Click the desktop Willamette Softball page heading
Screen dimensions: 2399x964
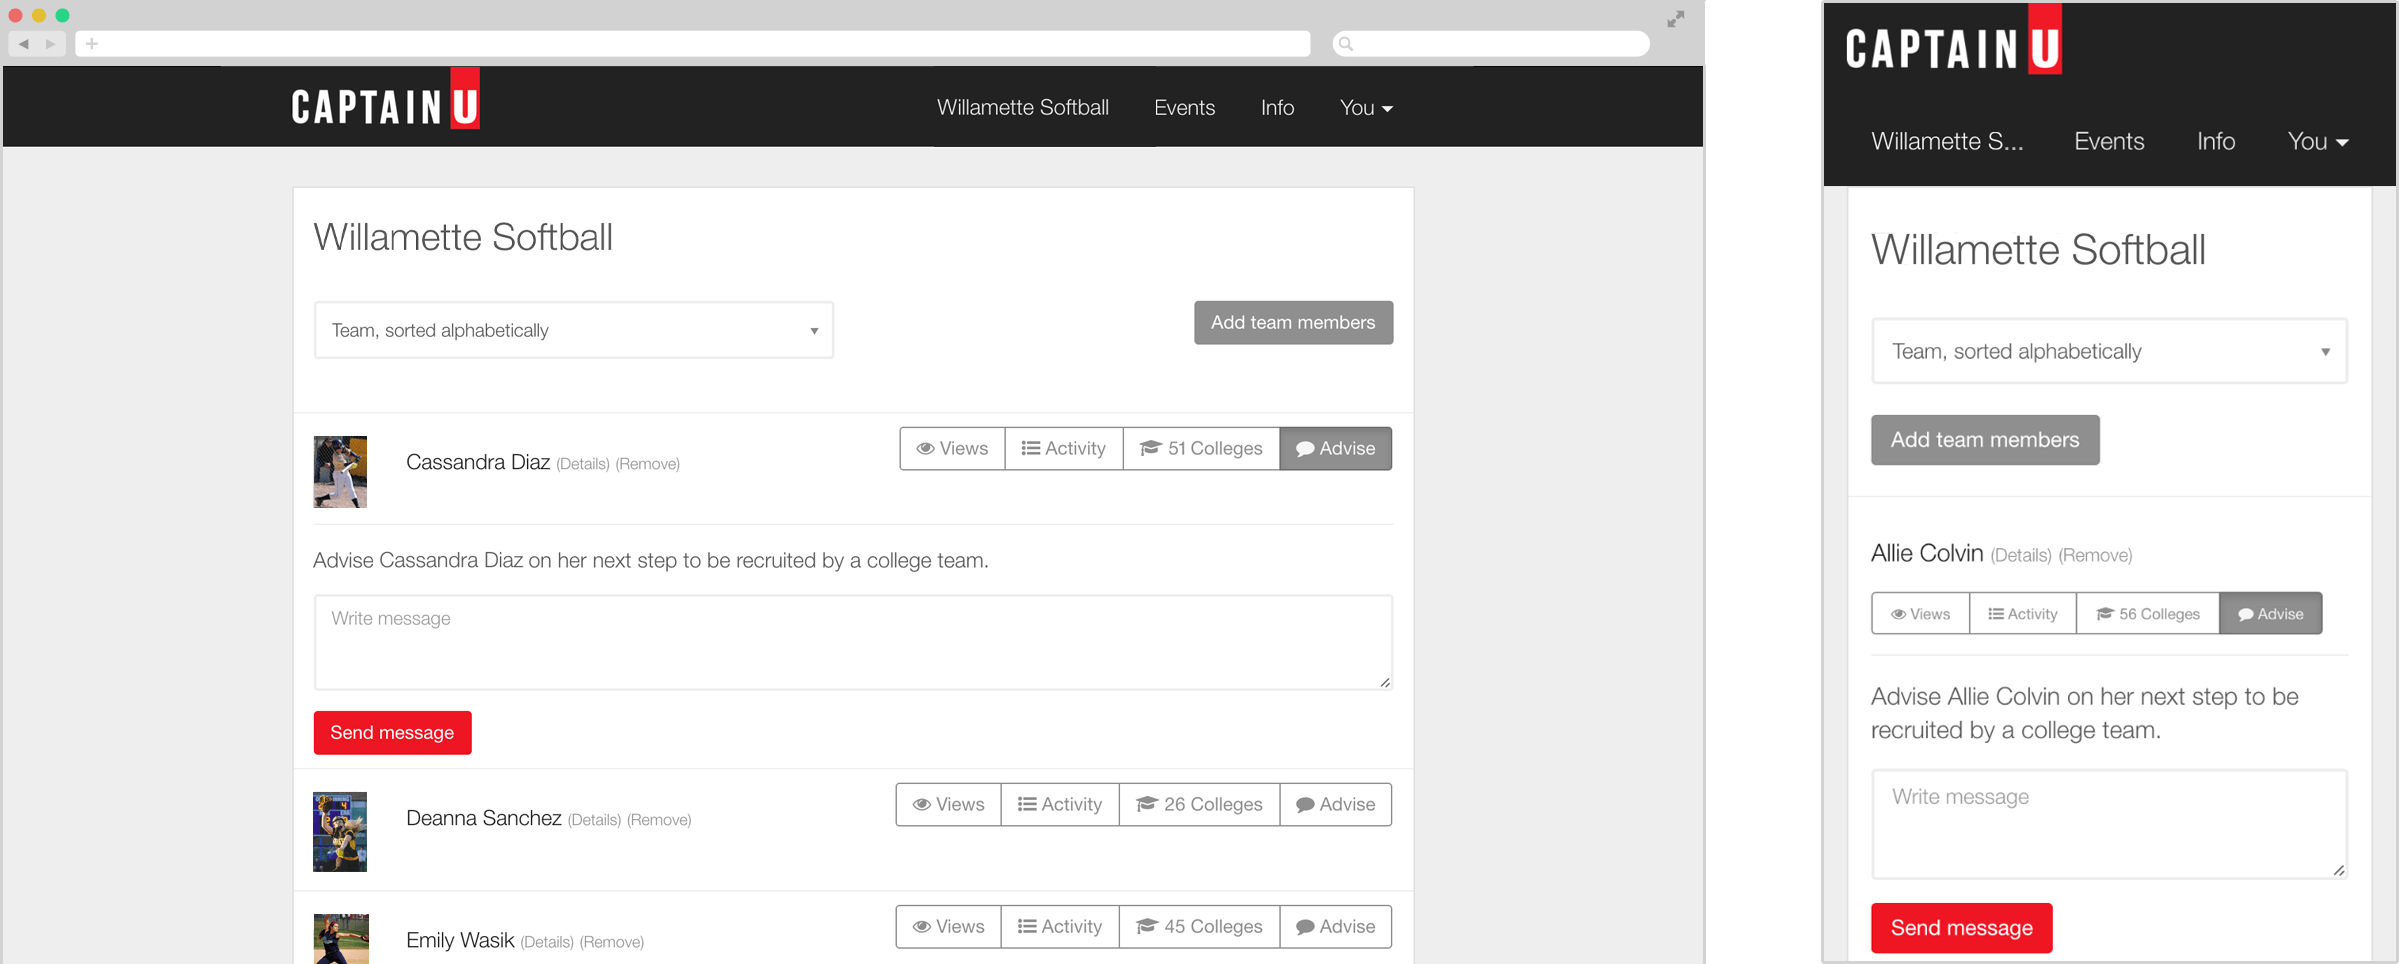(463, 237)
